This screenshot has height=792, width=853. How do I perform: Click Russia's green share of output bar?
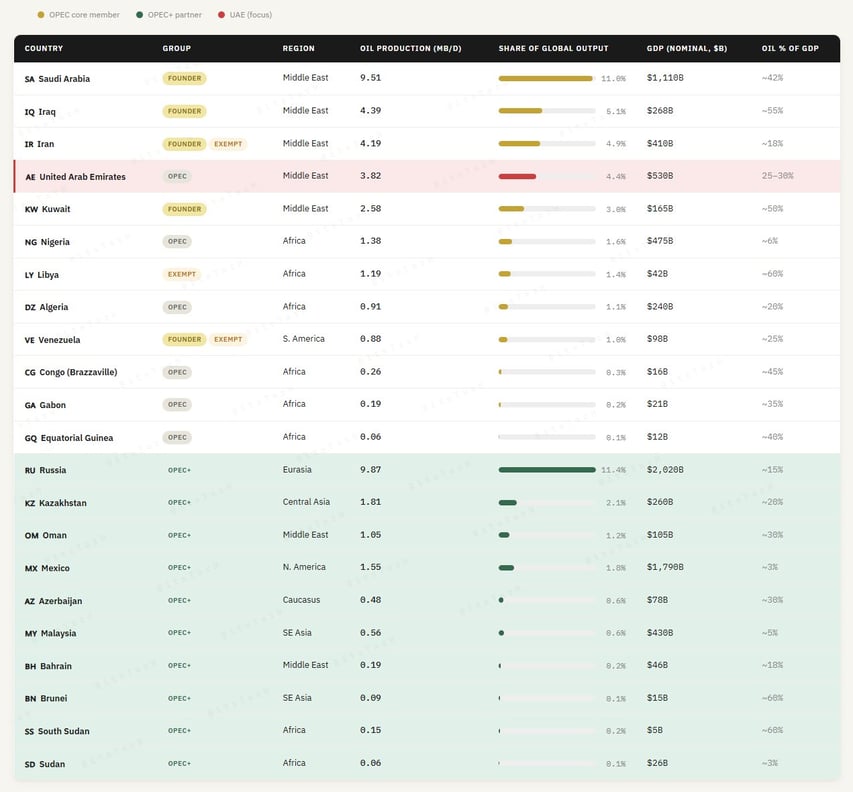tap(547, 470)
